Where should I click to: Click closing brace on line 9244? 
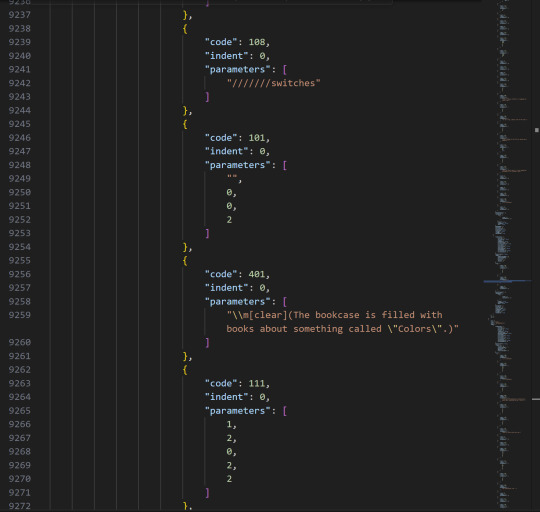pos(185,110)
